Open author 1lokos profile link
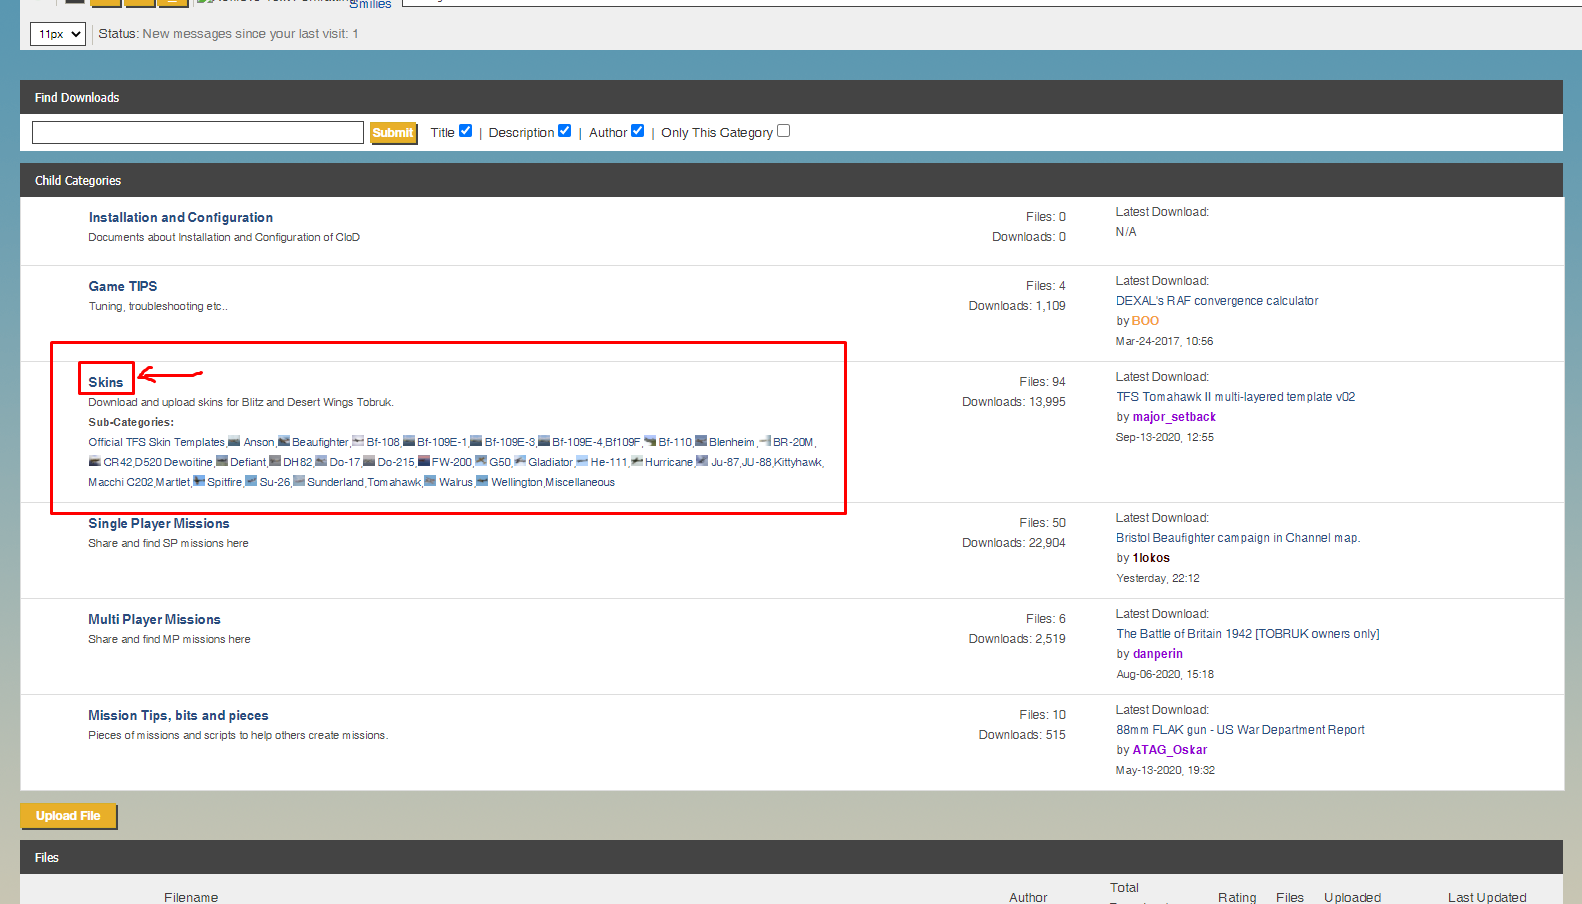This screenshot has height=904, width=1582. click(1151, 558)
